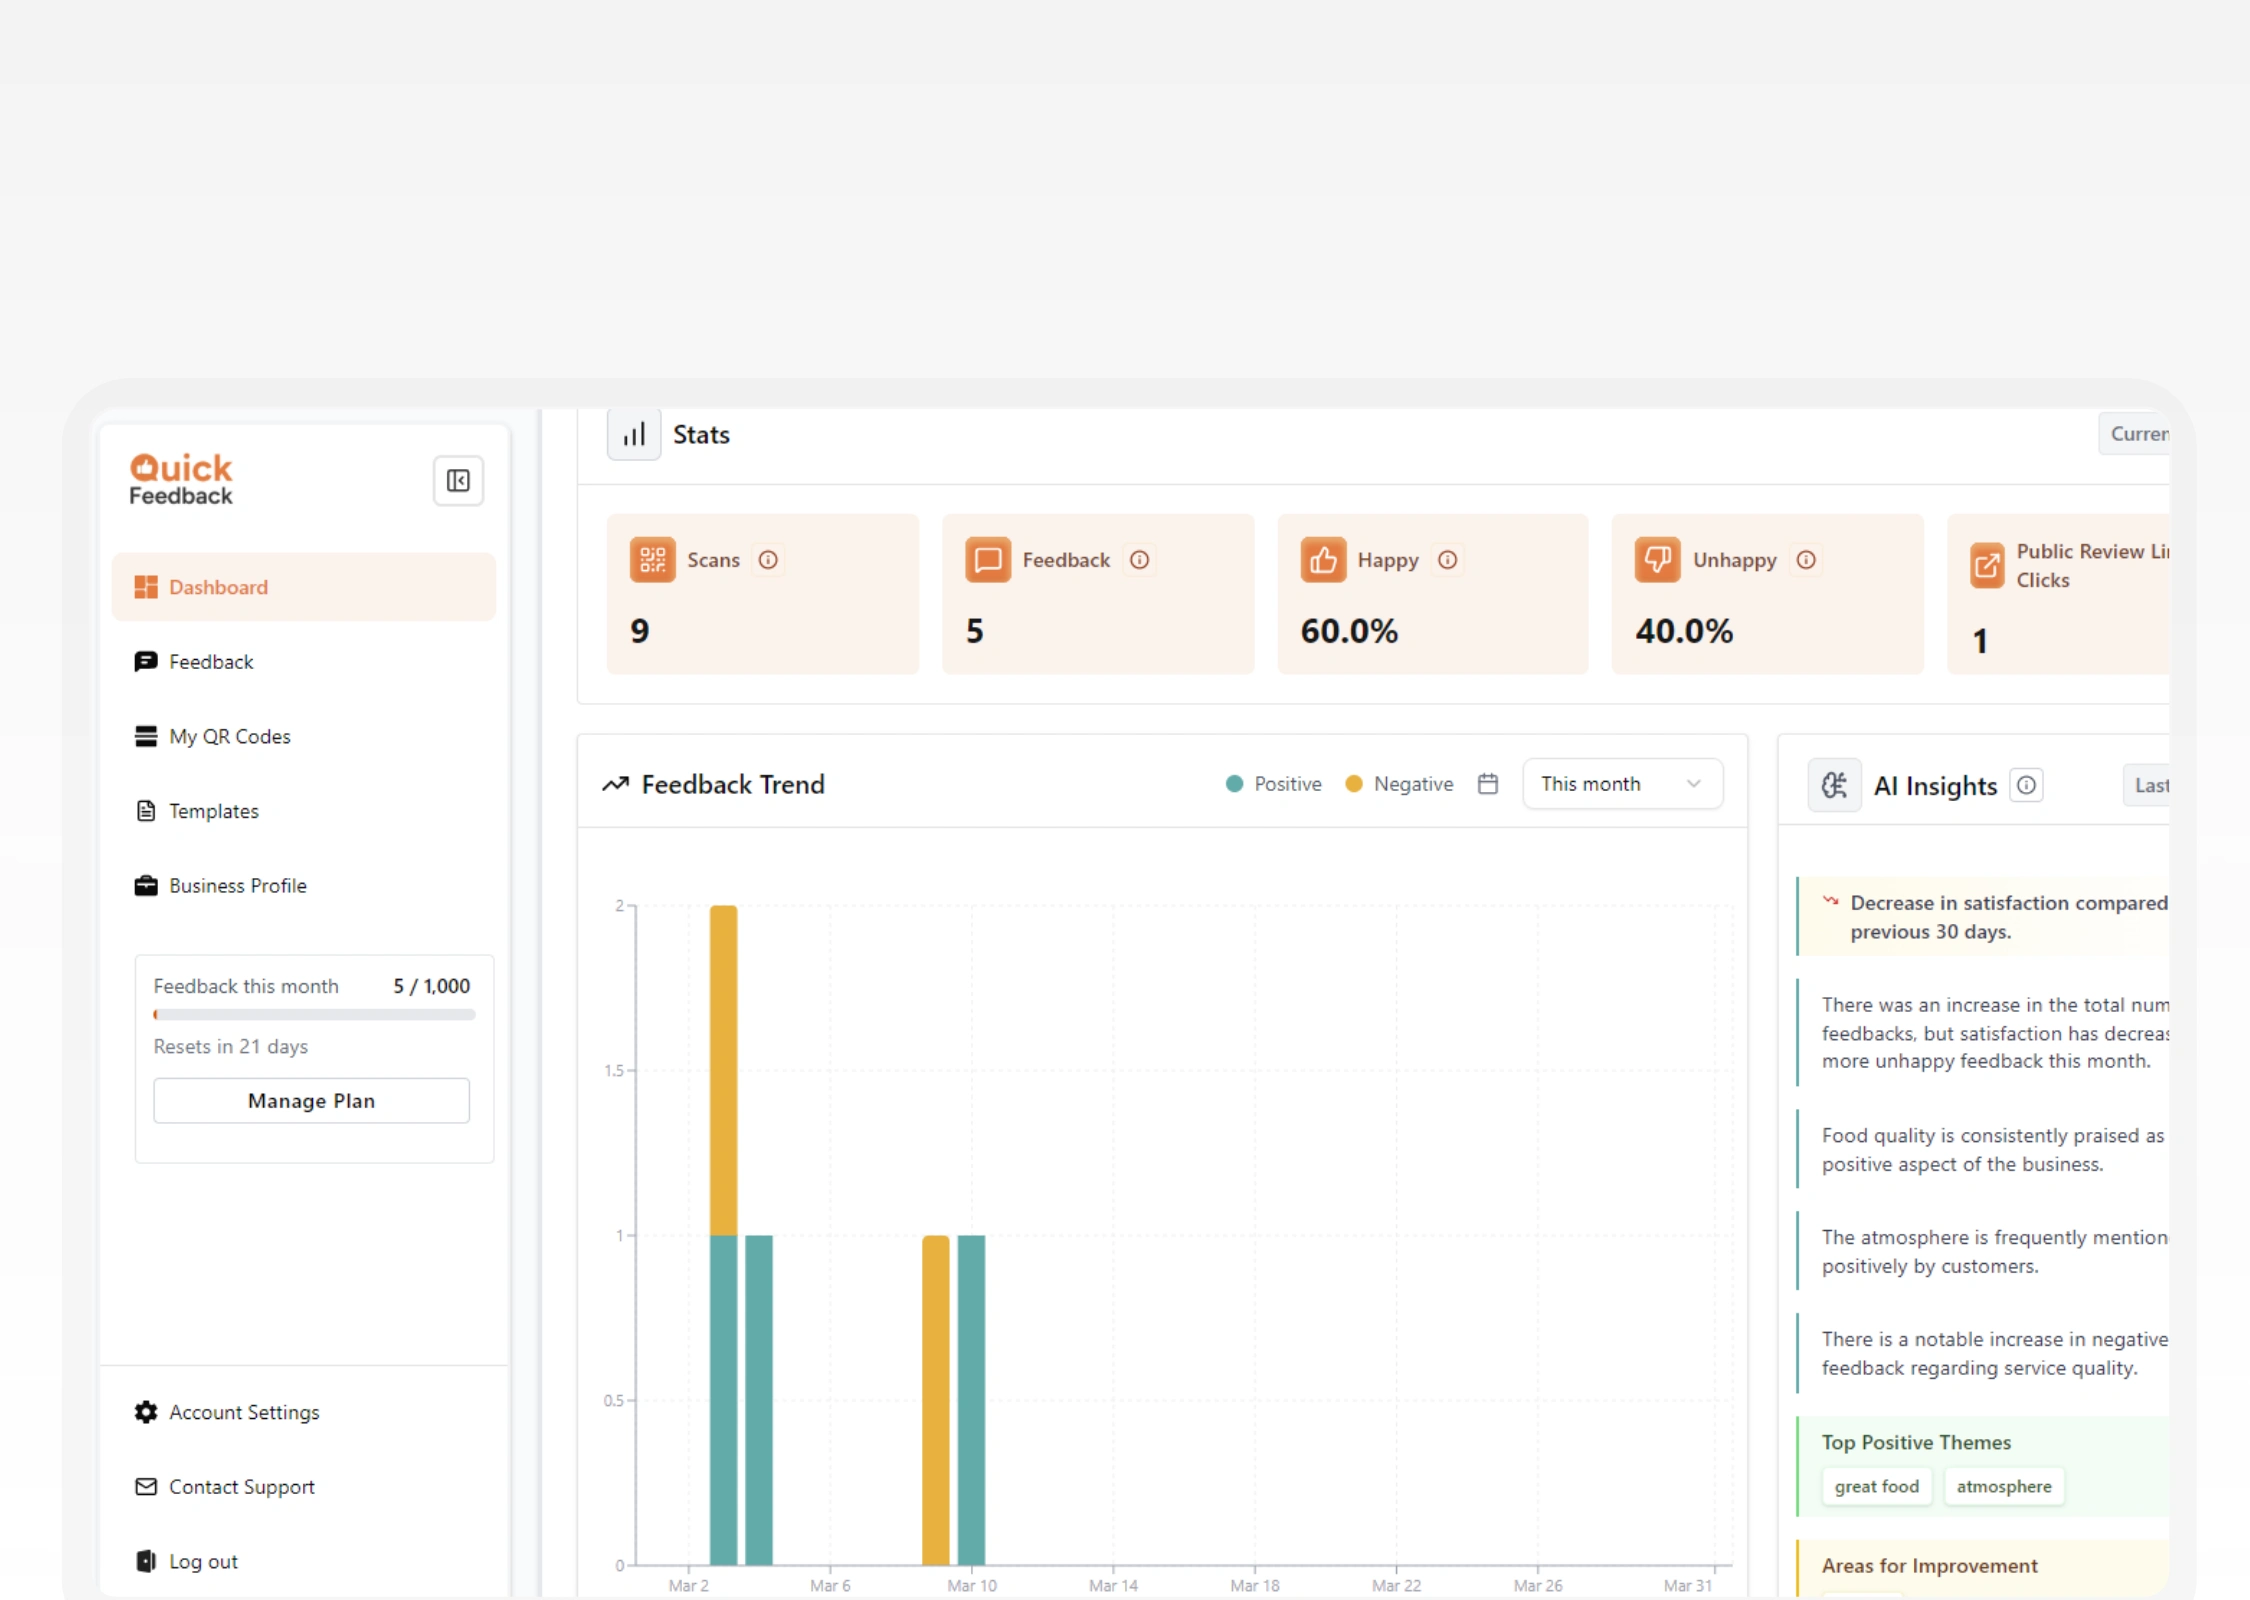Screen dimensions: 2250x1600
Task: Click the Stats bar chart icon
Action: (x=634, y=435)
